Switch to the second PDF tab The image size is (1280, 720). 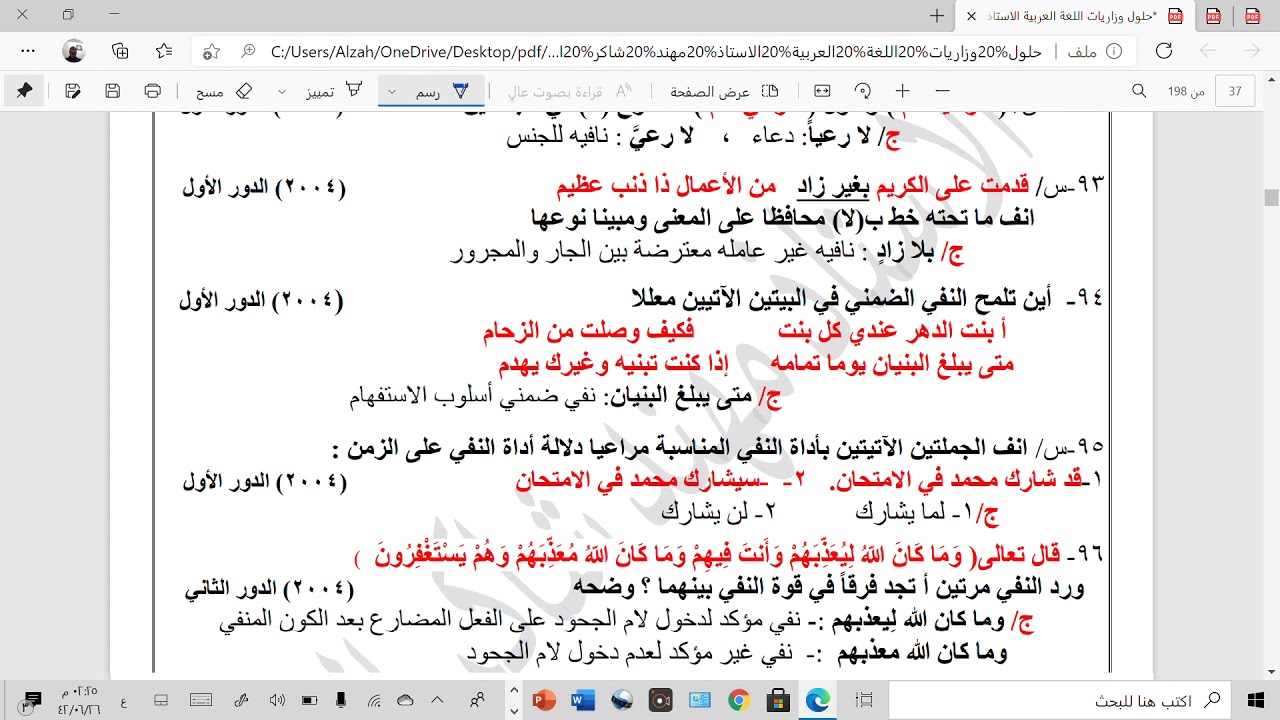click(1213, 15)
